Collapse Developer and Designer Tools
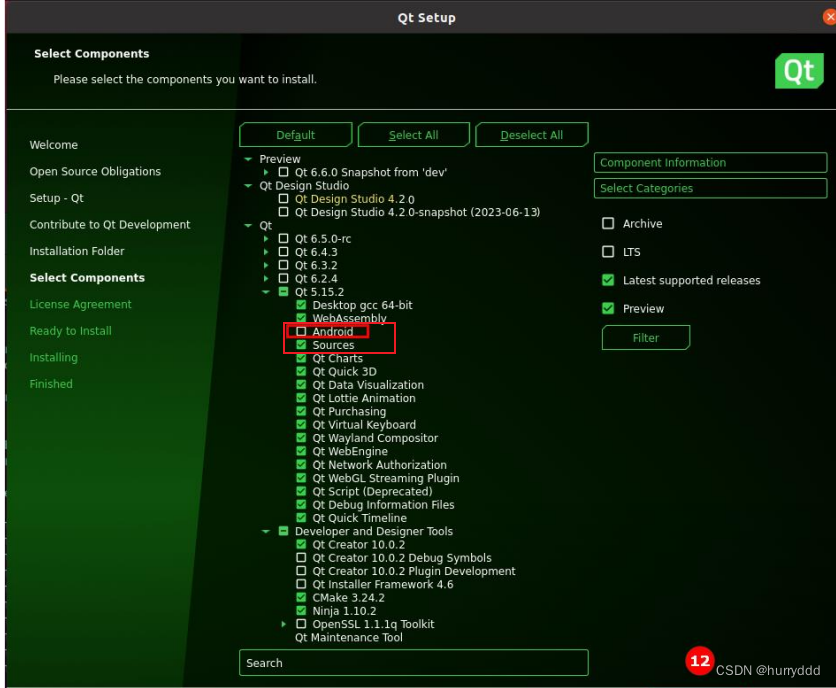 (x=266, y=531)
